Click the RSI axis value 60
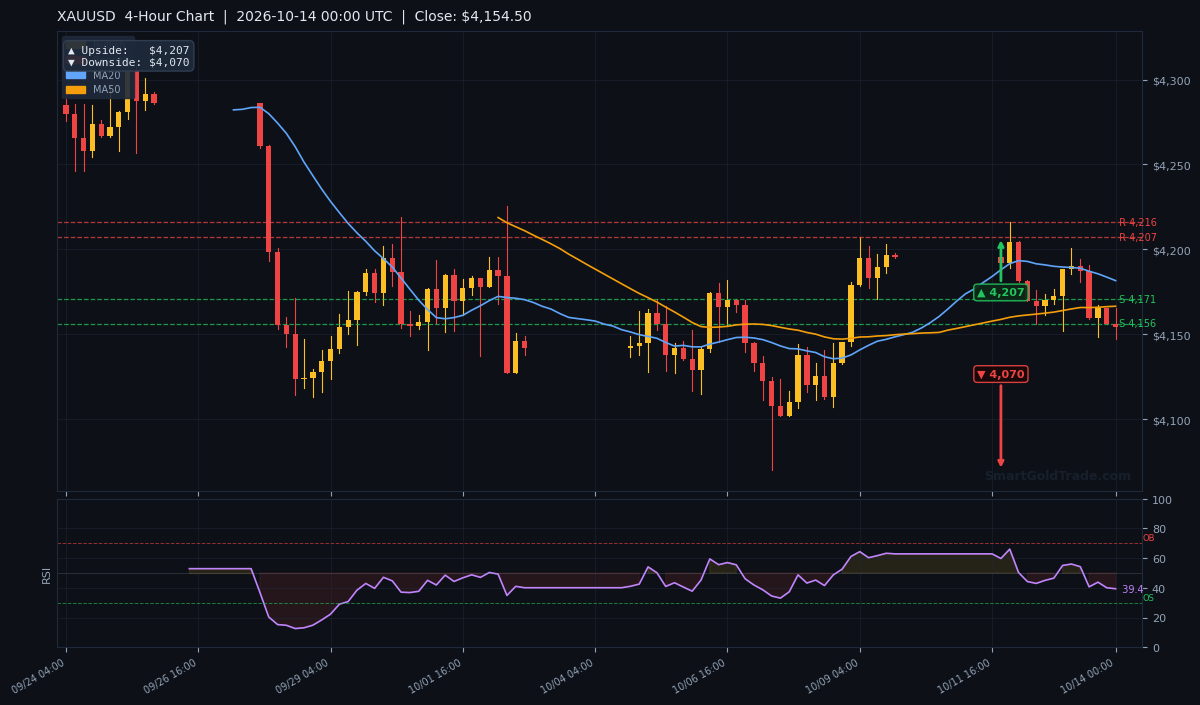 (1159, 559)
